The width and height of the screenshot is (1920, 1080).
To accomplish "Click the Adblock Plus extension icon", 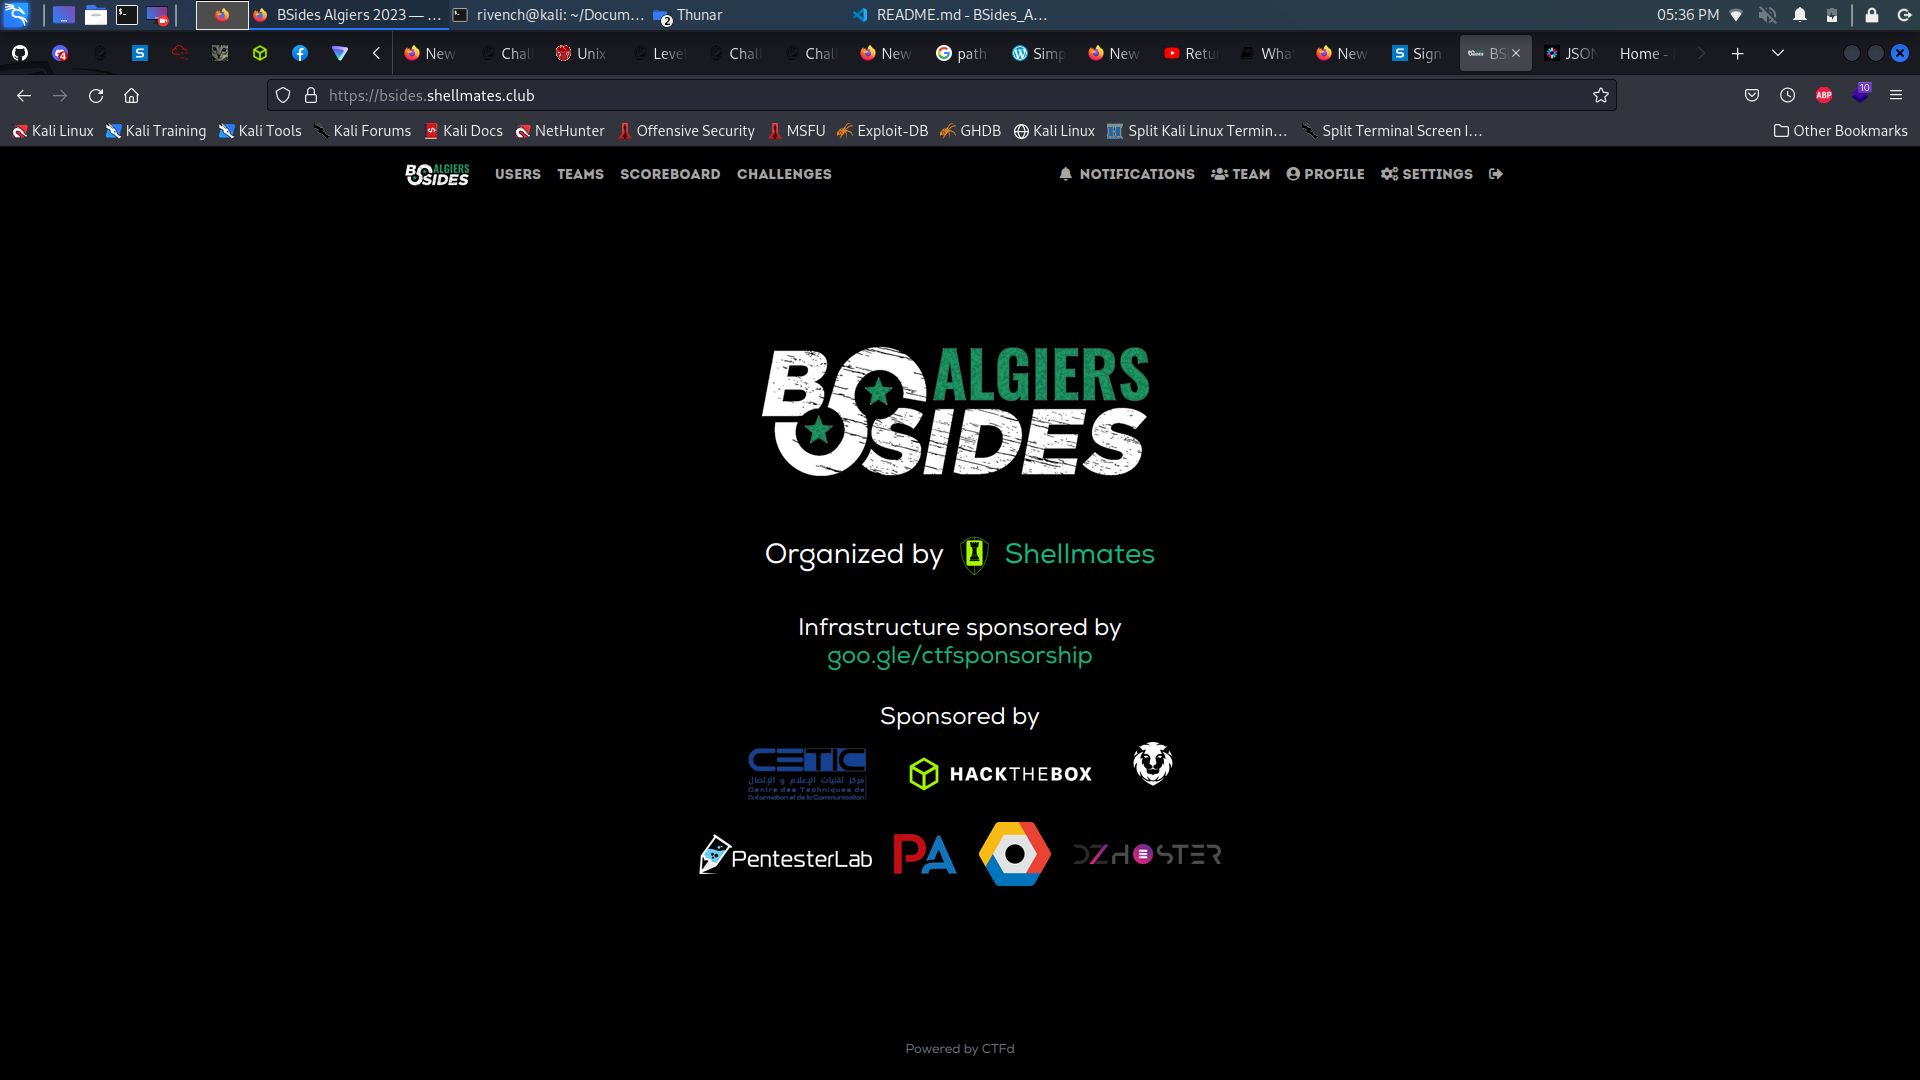I will 1824,95.
